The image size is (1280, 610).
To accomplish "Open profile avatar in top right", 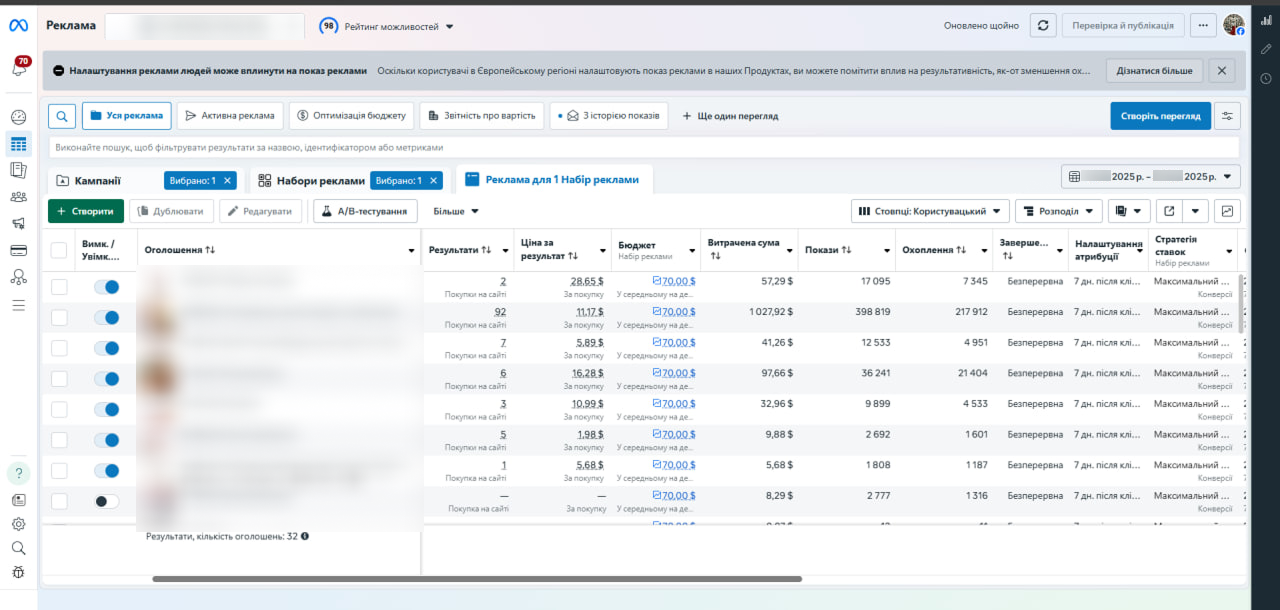I will pyautogui.click(x=1234, y=26).
